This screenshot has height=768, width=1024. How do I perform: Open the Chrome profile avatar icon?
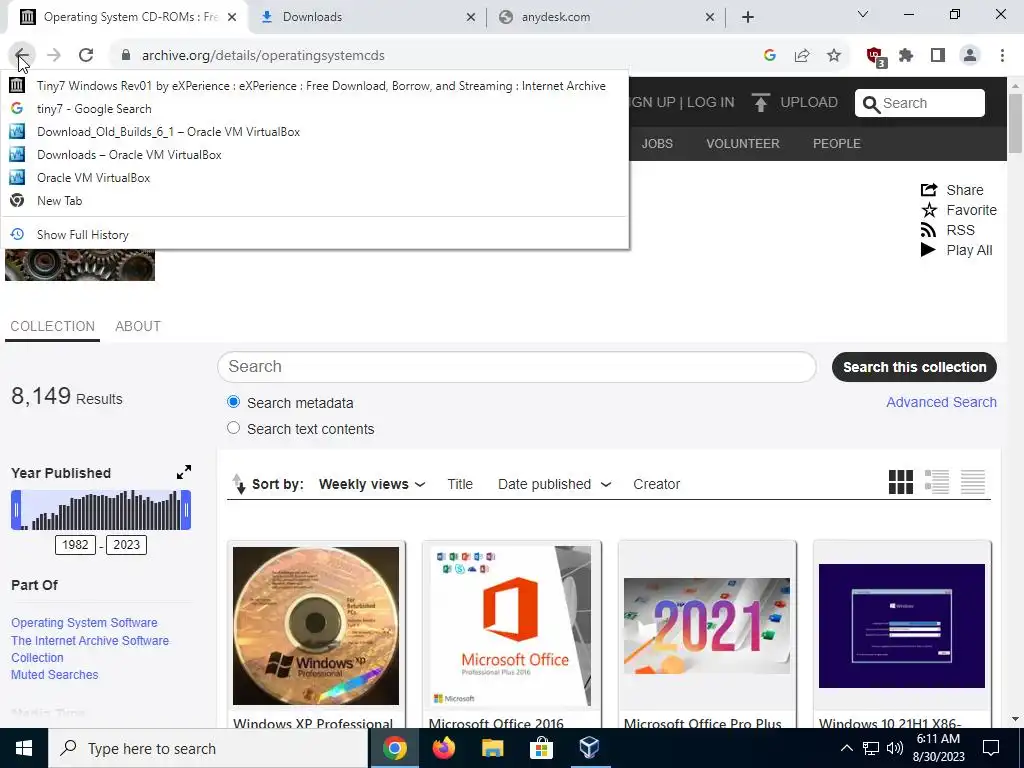pos(970,56)
